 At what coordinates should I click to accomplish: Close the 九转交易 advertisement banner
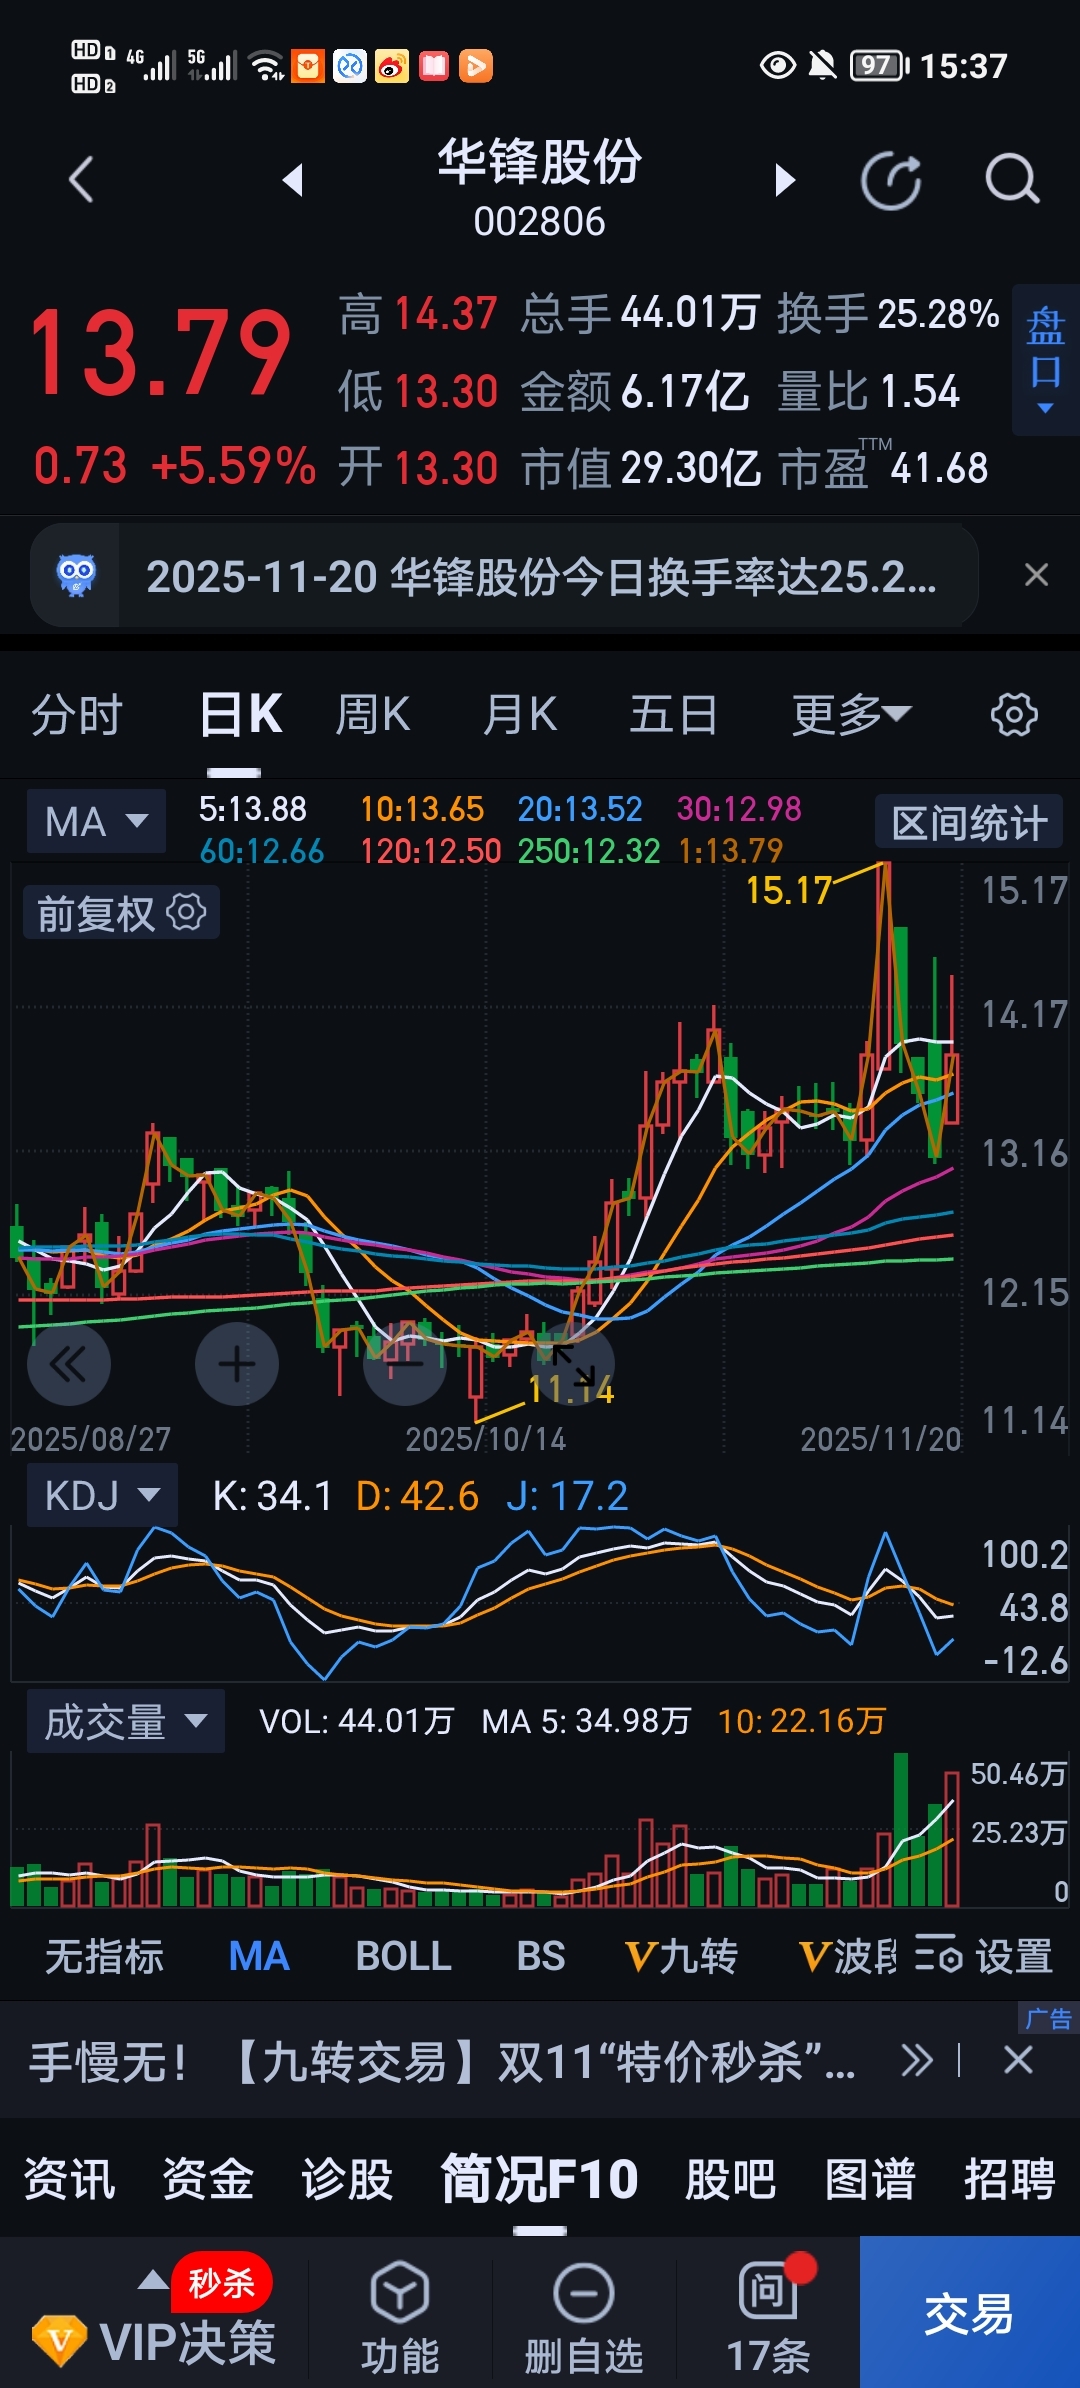pyautogui.click(x=1018, y=2061)
